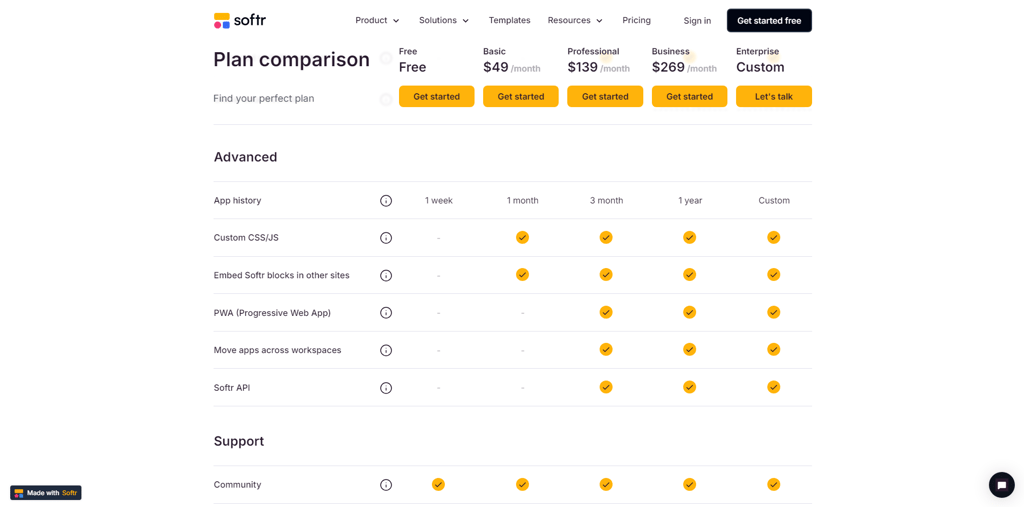Click Professional checkmark in Embed Softr blocks row
Screen dimensions: 1024x507
click(606, 274)
